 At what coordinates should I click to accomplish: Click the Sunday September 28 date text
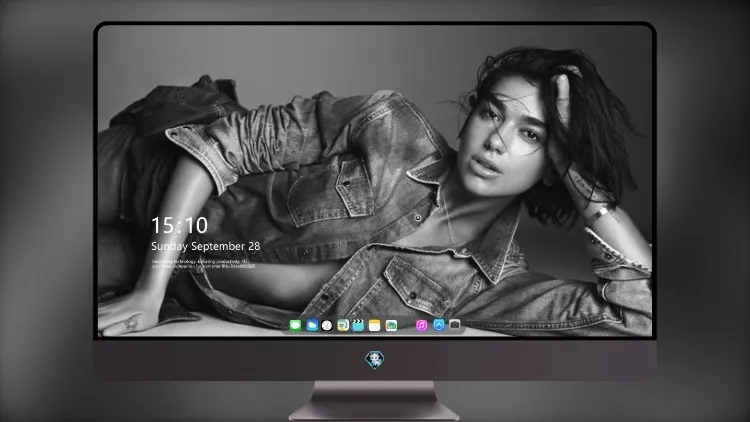point(206,246)
